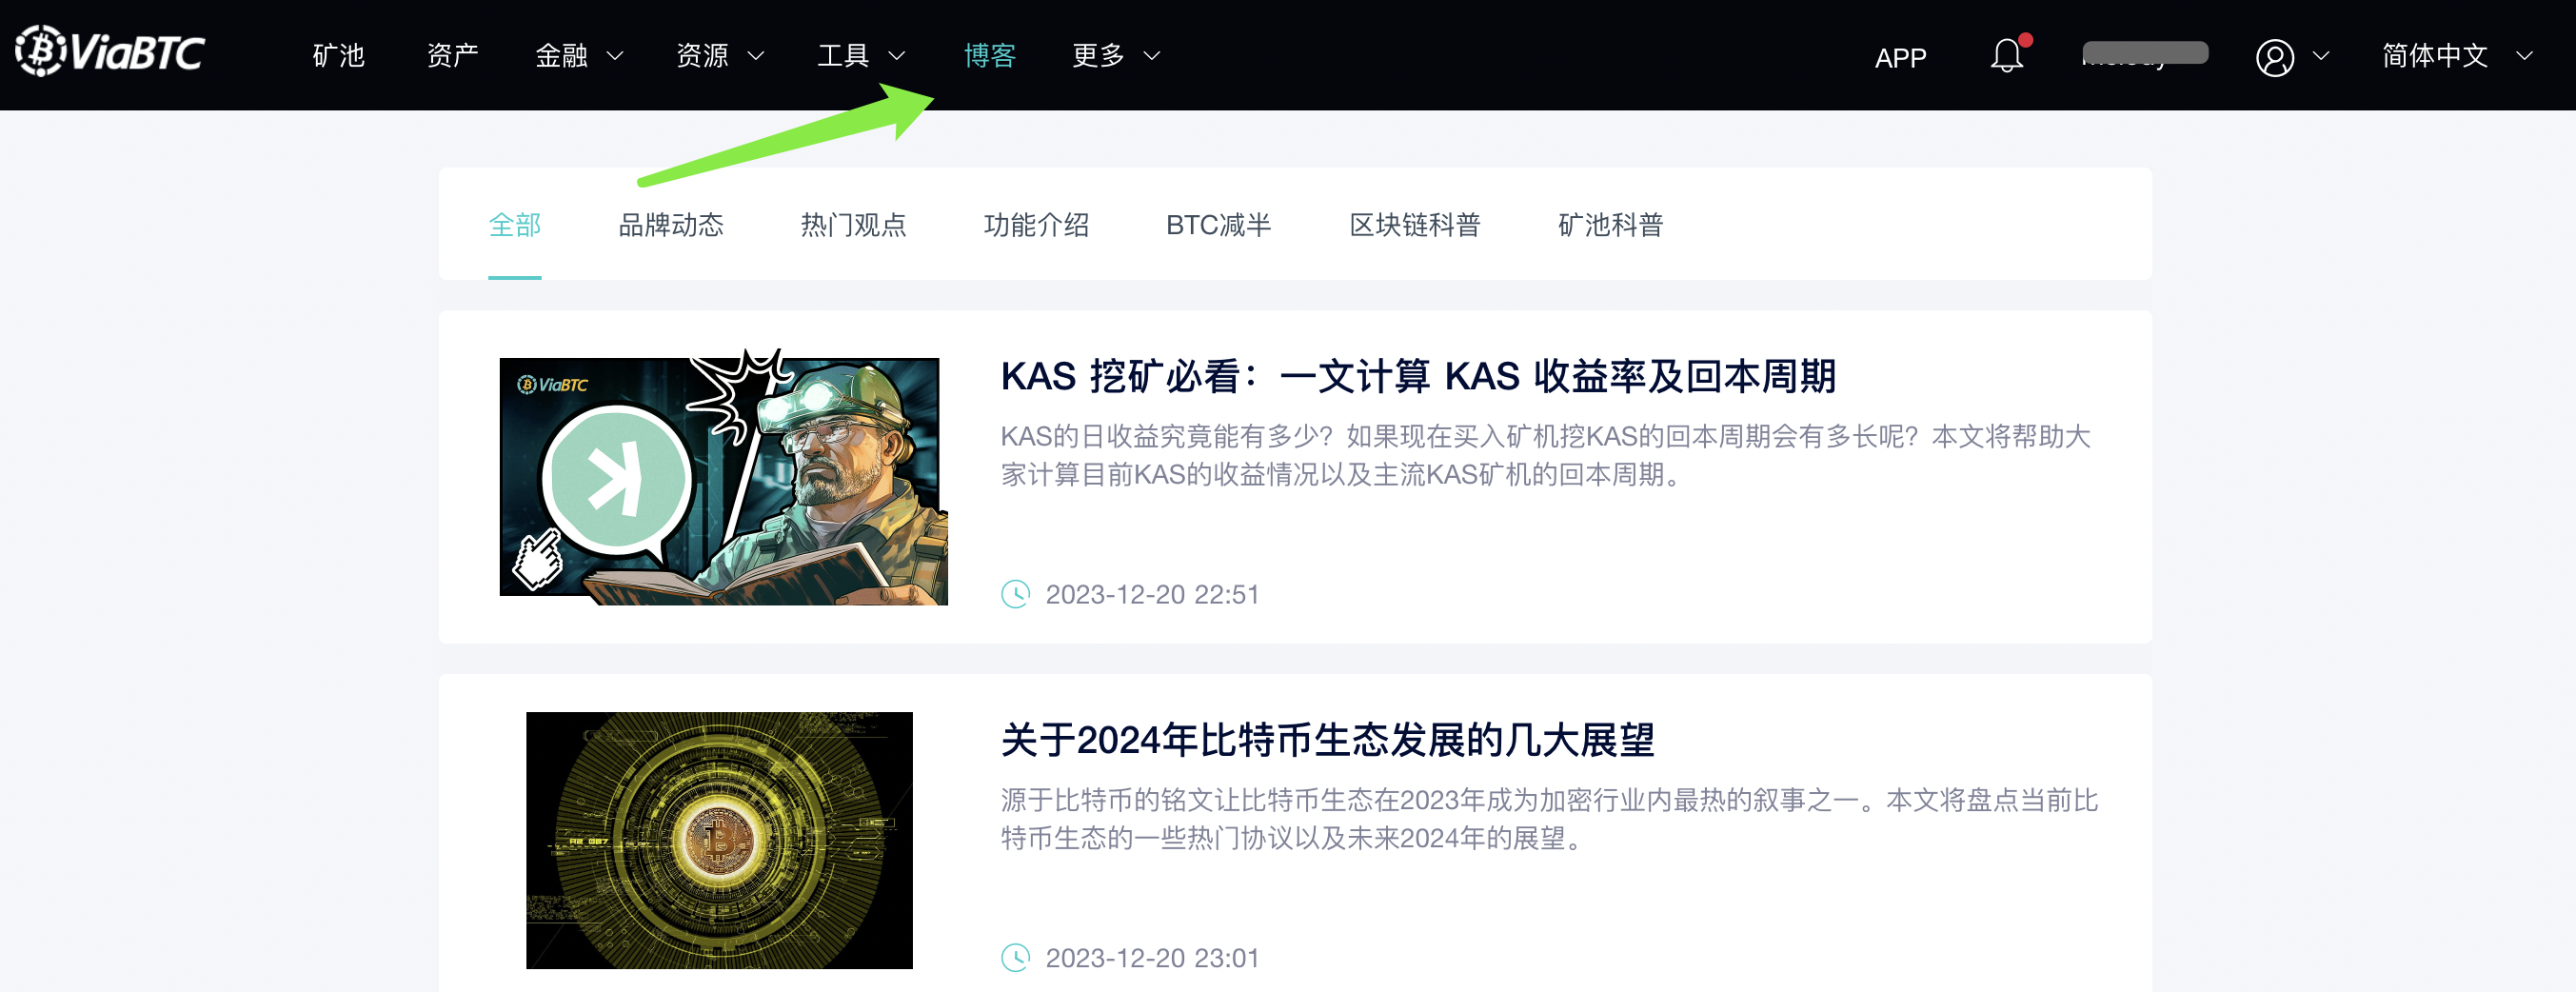Open the KAS 挖矿必看 article title

(x=1418, y=377)
